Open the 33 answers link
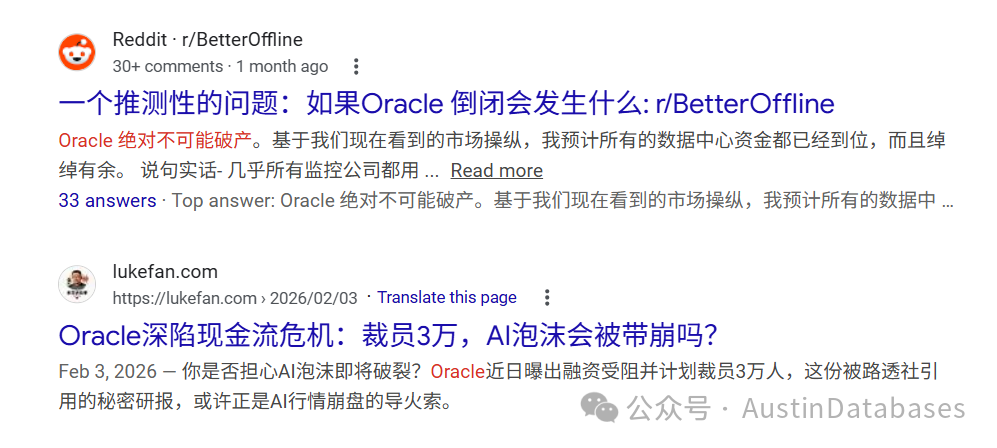 click(x=107, y=201)
